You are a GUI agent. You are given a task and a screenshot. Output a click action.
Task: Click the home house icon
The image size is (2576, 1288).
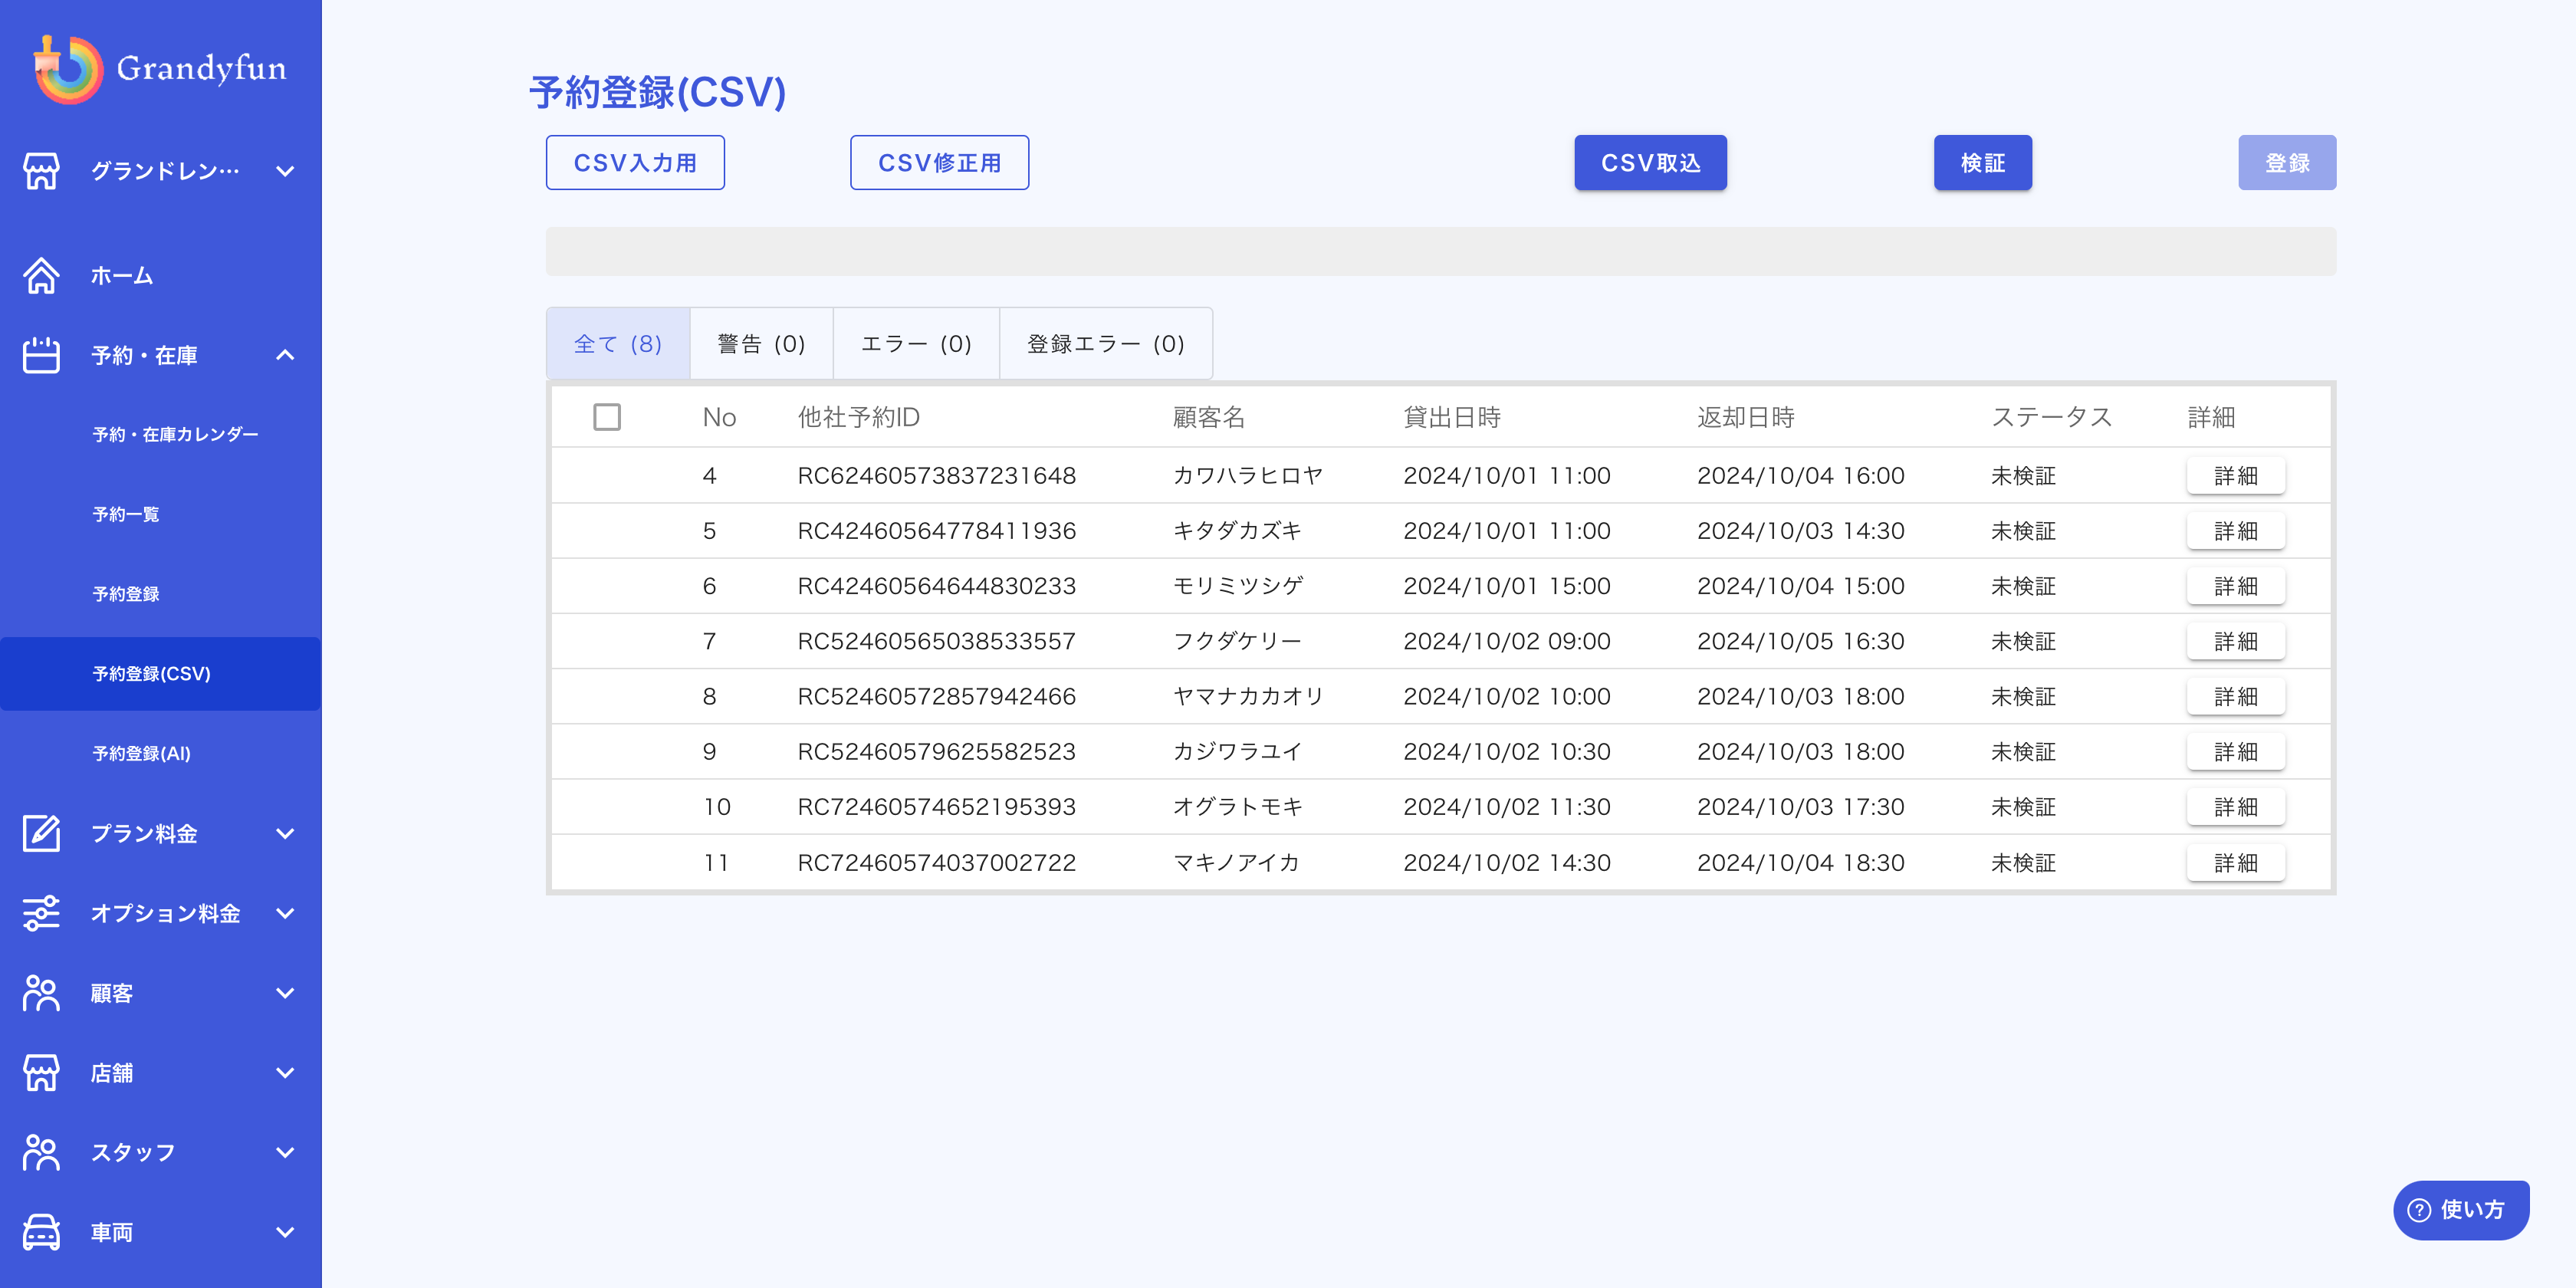pyautogui.click(x=41, y=276)
